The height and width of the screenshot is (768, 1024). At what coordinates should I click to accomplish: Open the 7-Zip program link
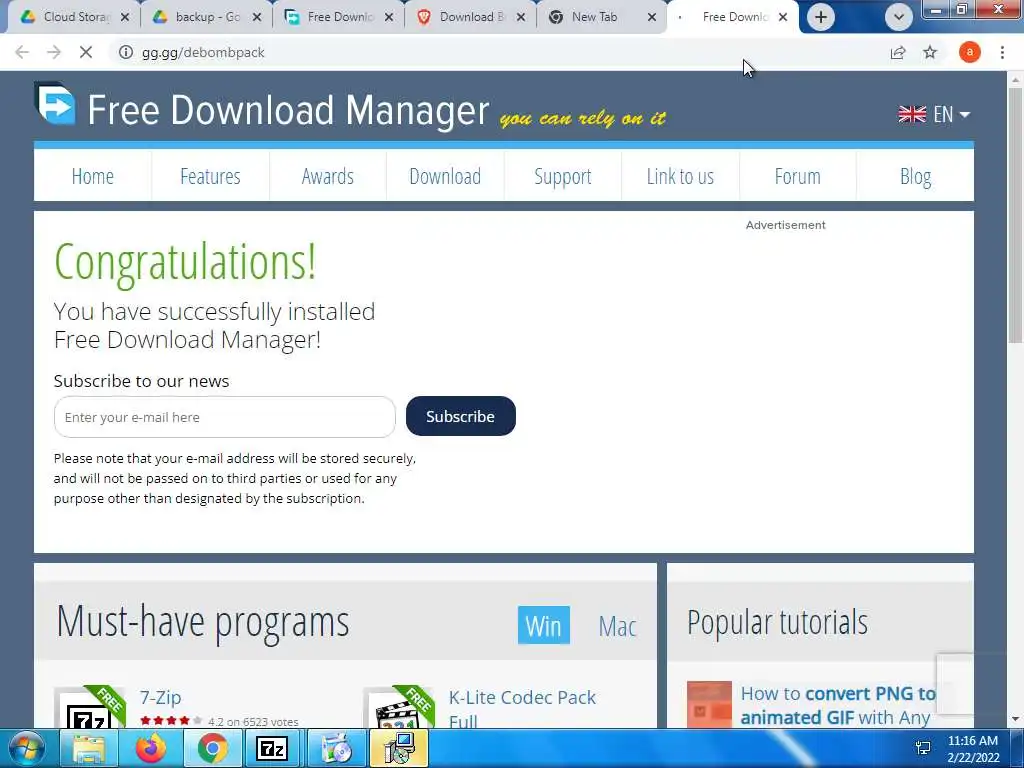161,697
